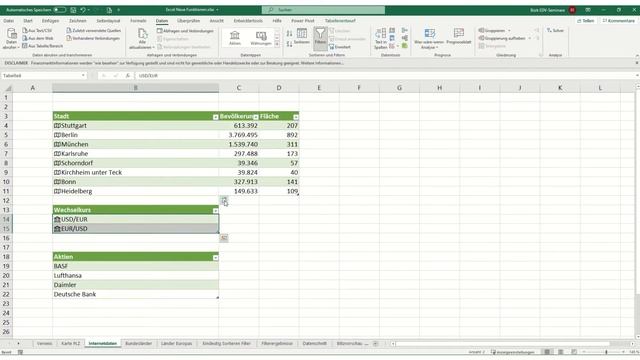
Task: Expand the Datentypen gallery arrow
Action: tap(277, 44)
